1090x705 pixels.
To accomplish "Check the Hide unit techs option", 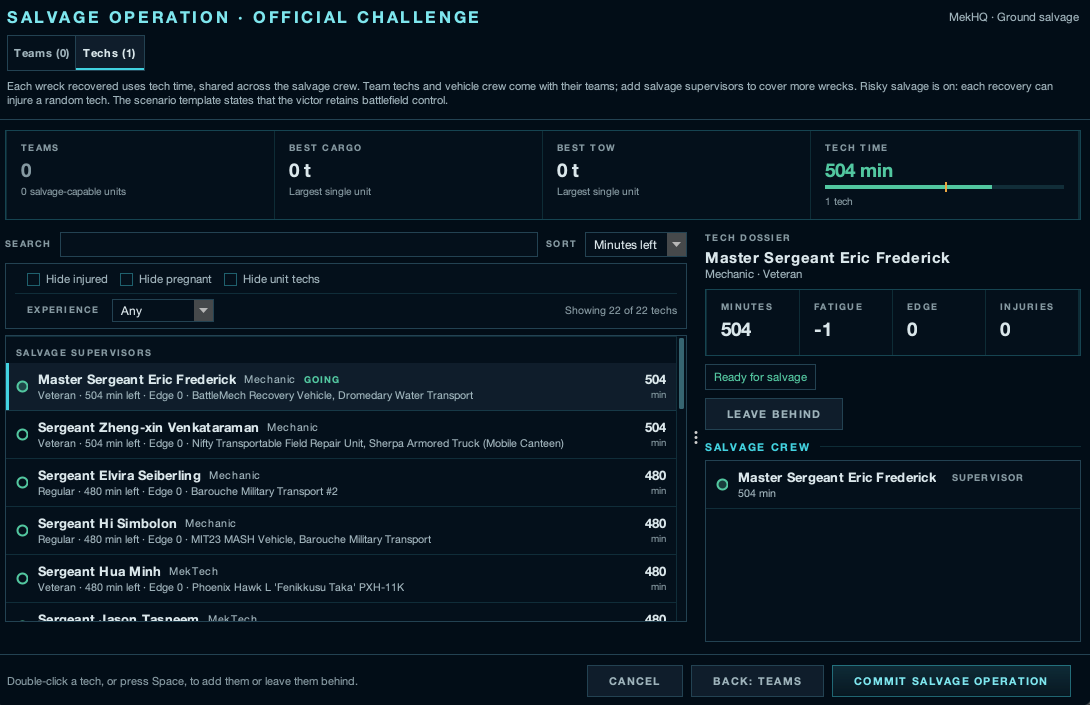I will [x=231, y=279].
